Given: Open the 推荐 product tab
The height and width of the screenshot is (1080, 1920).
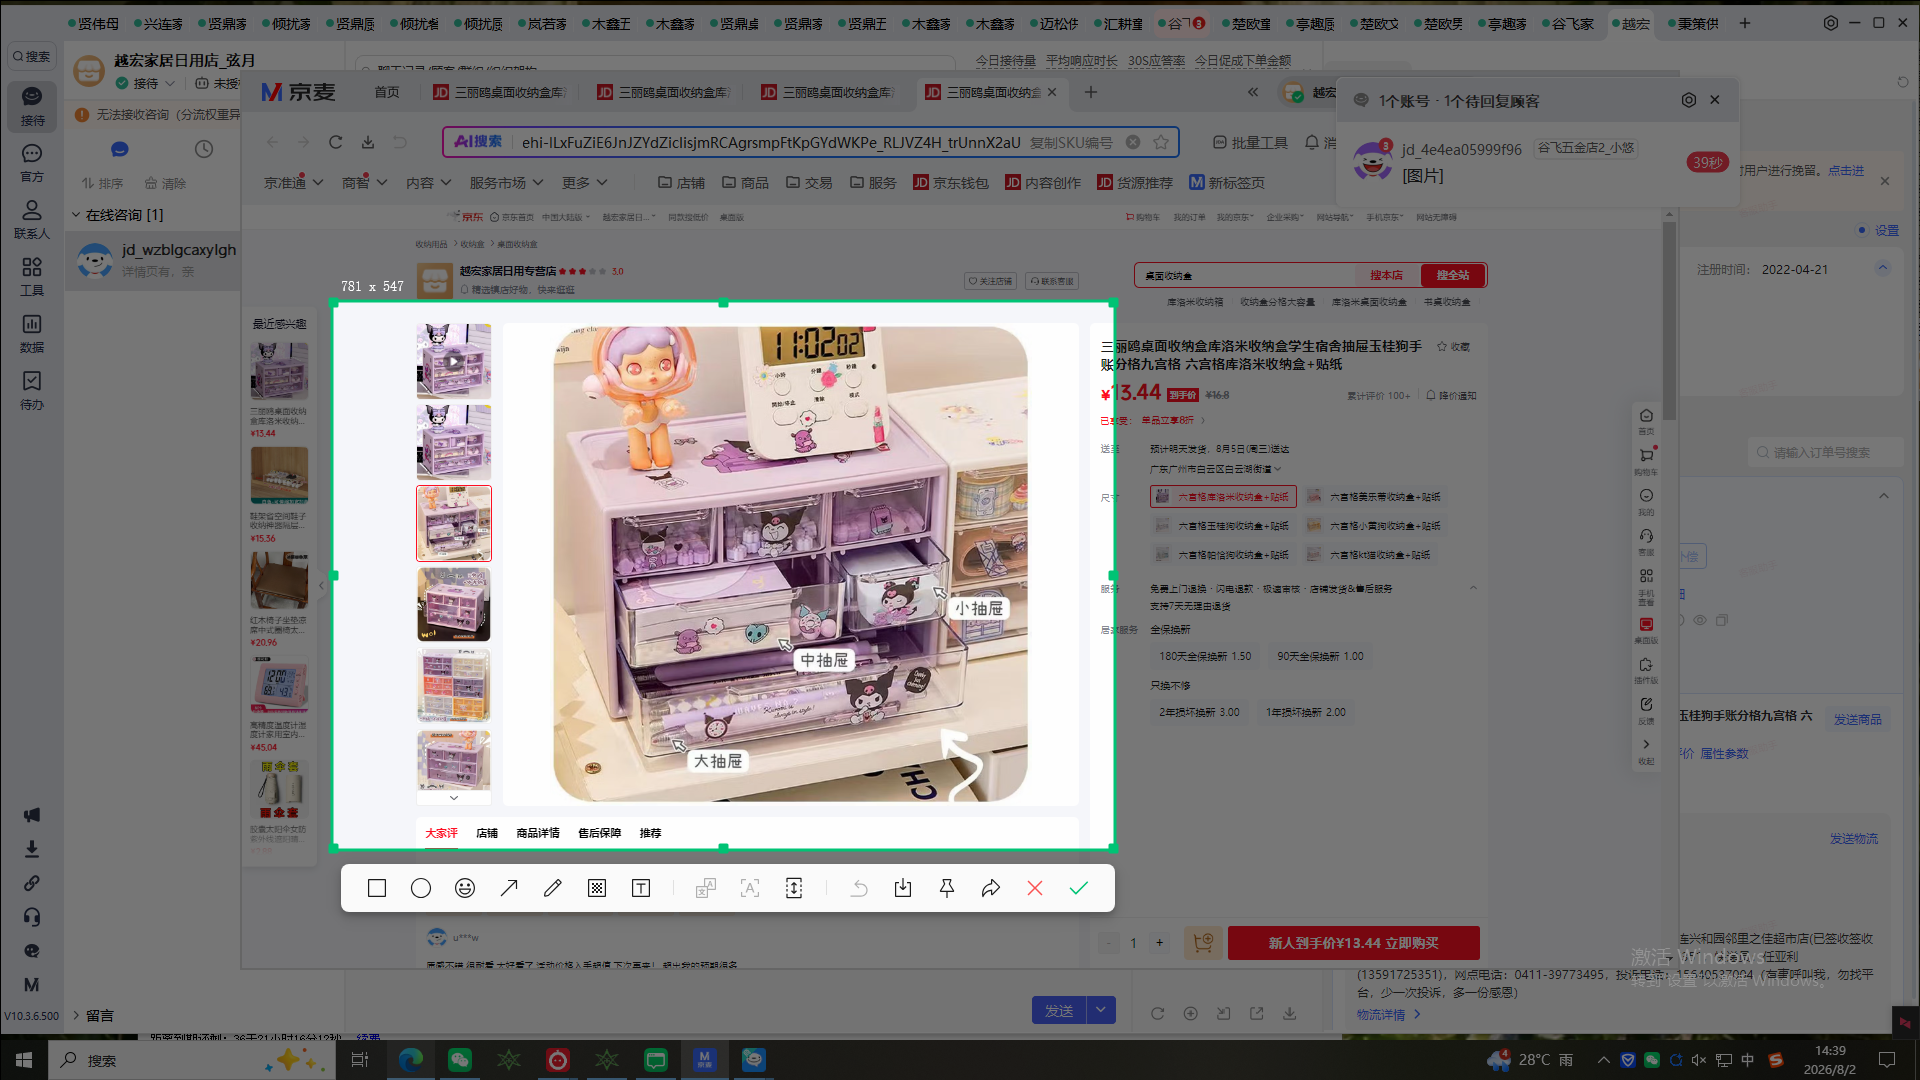Looking at the screenshot, I should click(650, 833).
